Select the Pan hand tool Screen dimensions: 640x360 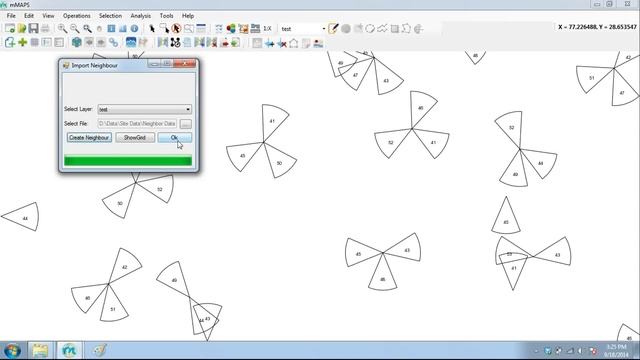pos(99,29)
